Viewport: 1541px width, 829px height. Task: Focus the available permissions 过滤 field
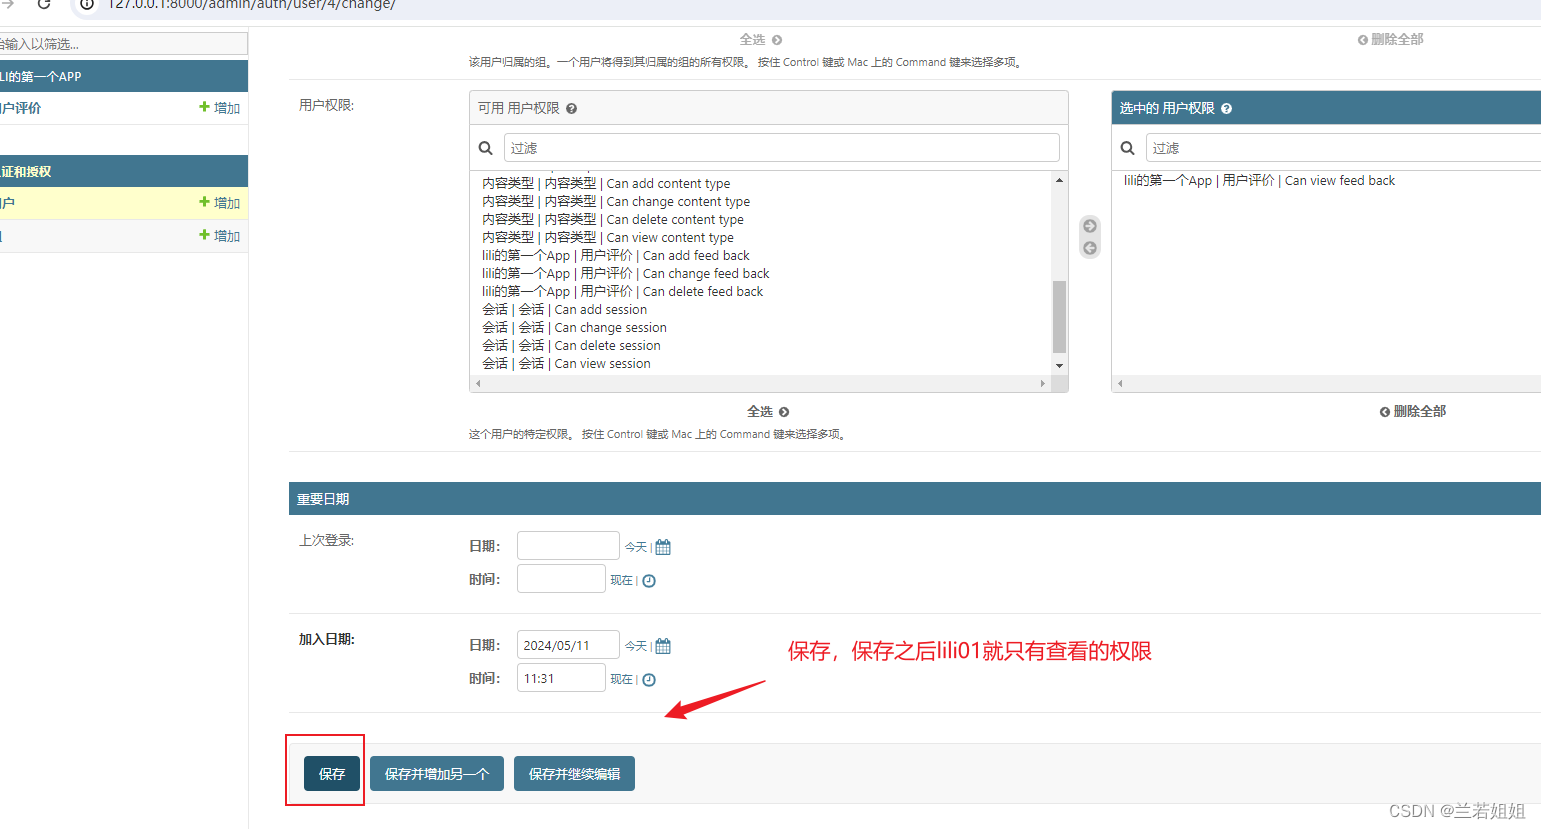(782, 148)
